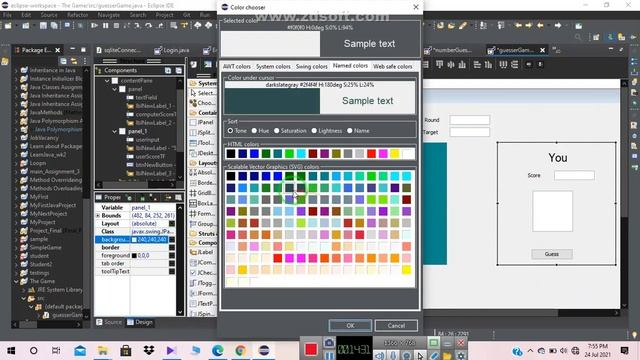This screenshot has width=640, height=360.
Task: Click the Suspend (pause) icon in toolbar
Action: point(106,26)
